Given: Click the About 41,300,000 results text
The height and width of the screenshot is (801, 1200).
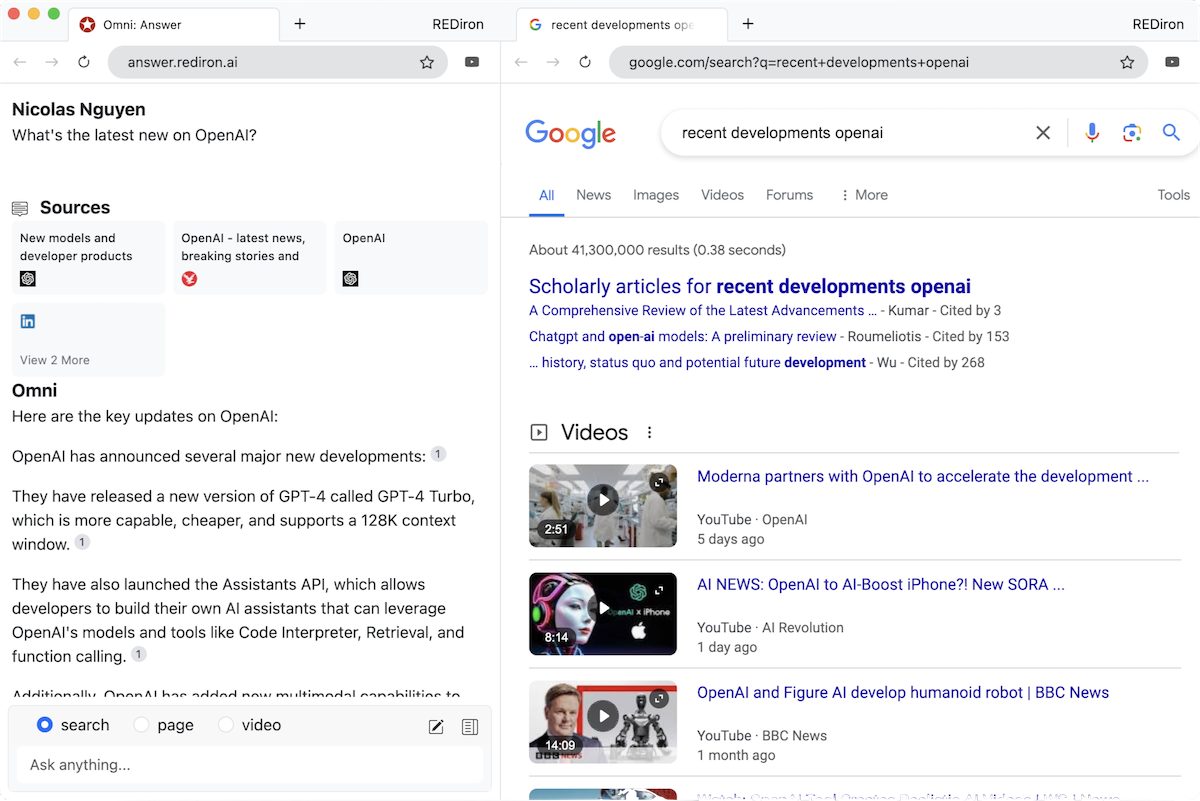Looking at the screenshot, I should [x=657, y=250].
